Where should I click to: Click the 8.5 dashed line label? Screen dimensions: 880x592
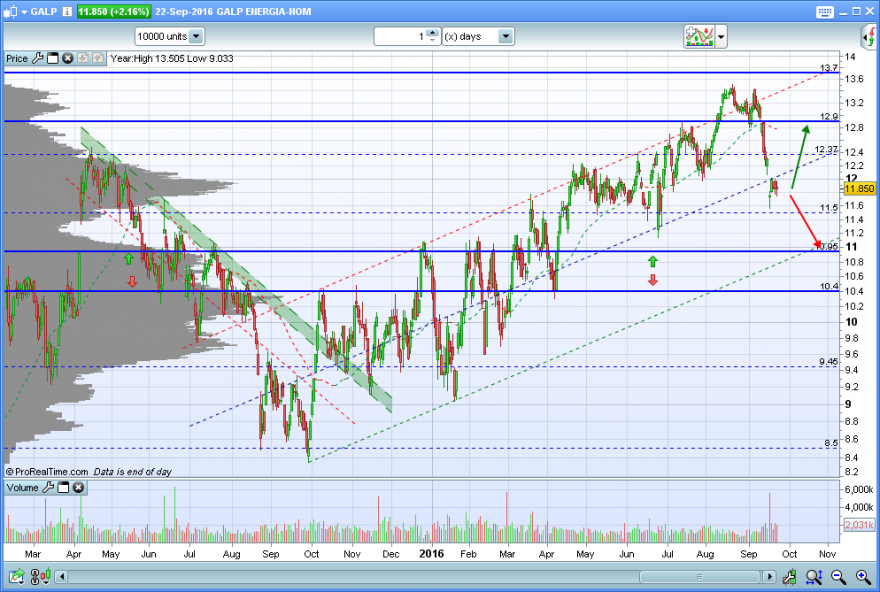point(831,443)
